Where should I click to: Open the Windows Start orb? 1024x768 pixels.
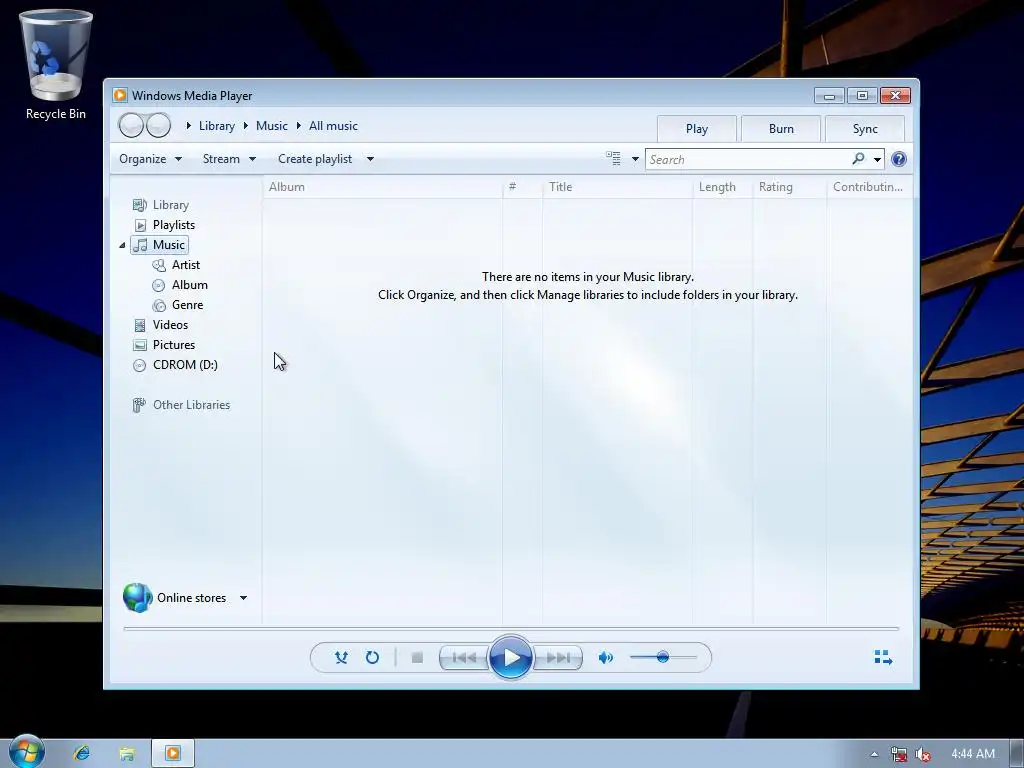click(x=27, y=752)
